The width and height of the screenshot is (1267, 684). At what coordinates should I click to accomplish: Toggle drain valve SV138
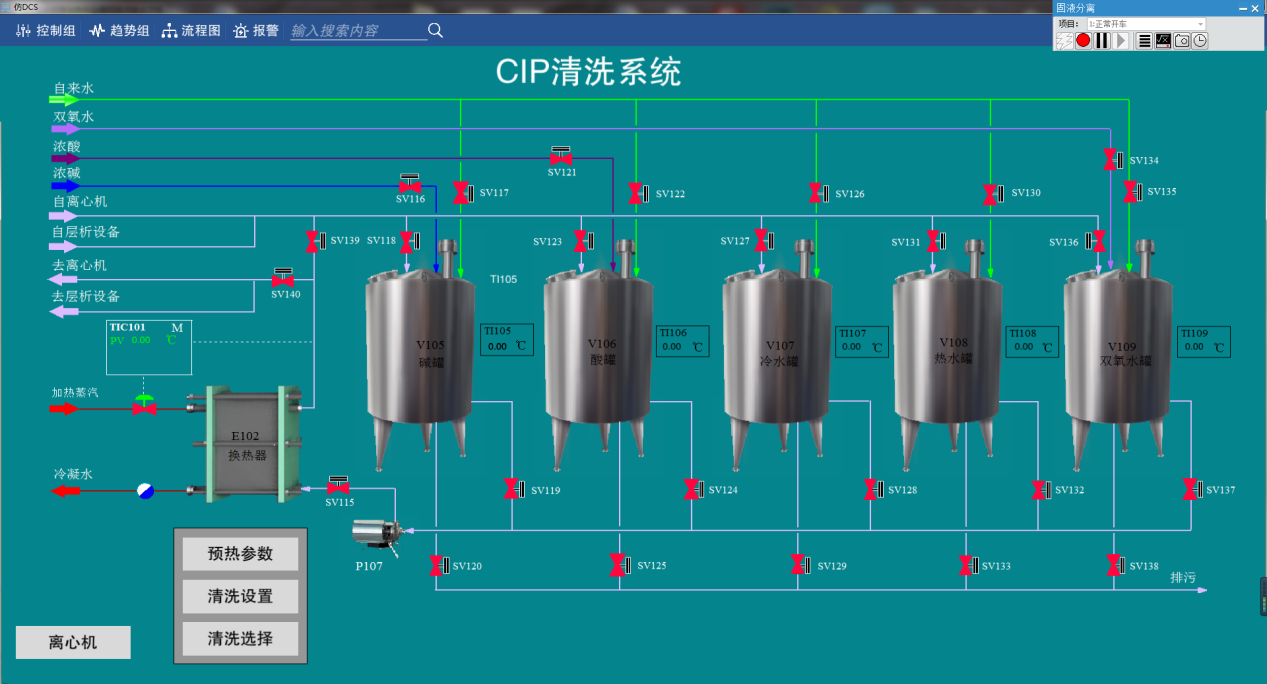point(1113,565)
